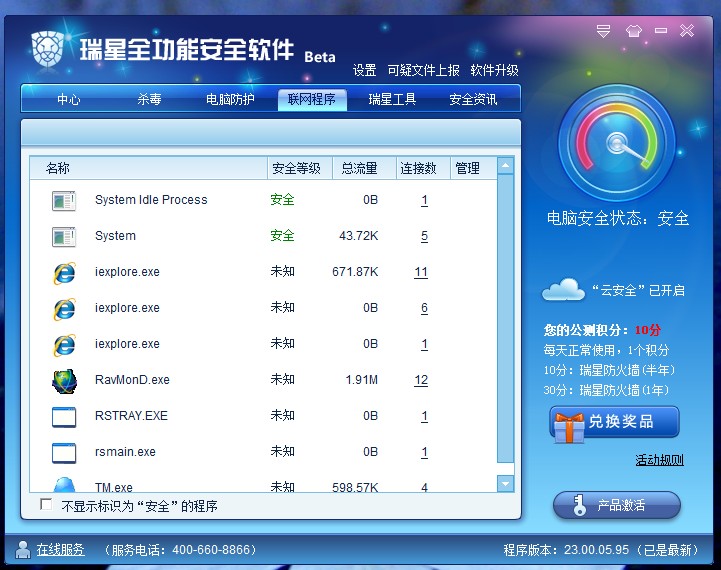Screen dimensions: 721x570
Task: Click the TM.exe icon
Action: 64,484
